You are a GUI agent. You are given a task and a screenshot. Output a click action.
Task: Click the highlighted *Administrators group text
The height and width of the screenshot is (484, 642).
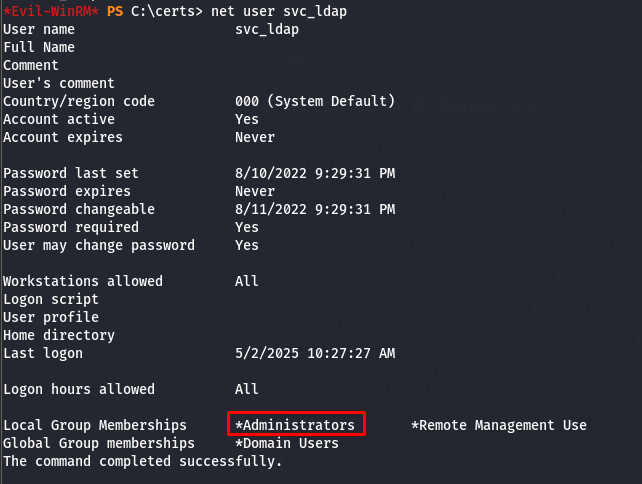click(295, 425)
